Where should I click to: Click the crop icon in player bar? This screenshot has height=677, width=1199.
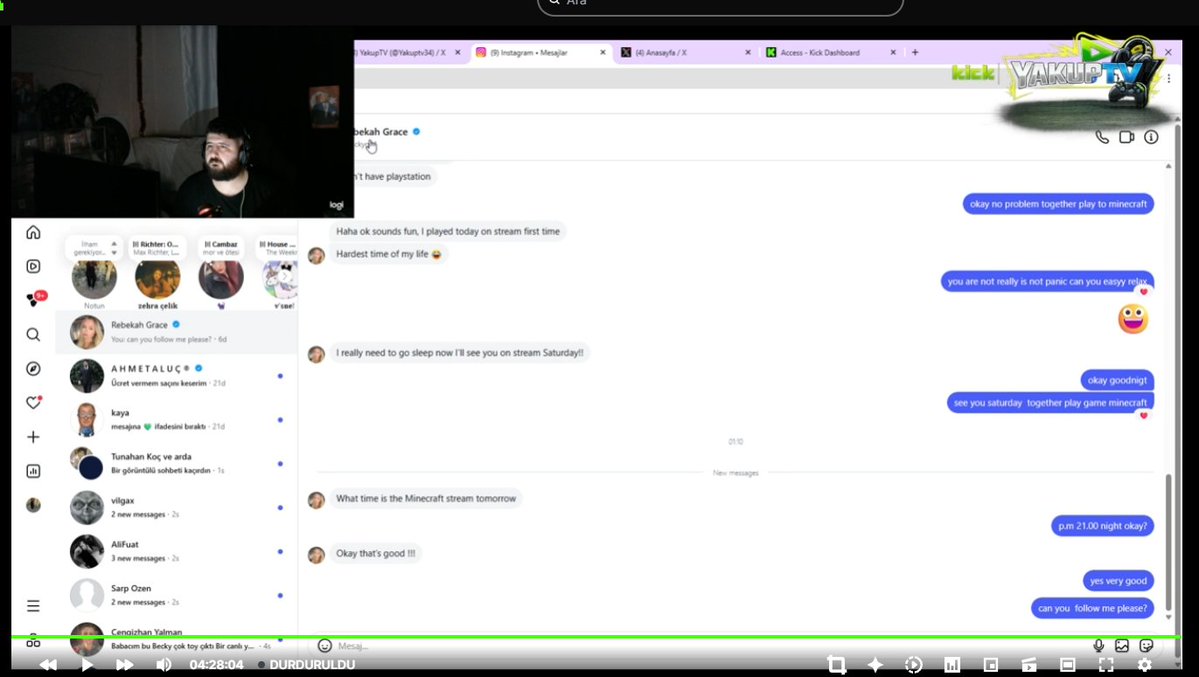pyautogui.click(x=837, y=665)
